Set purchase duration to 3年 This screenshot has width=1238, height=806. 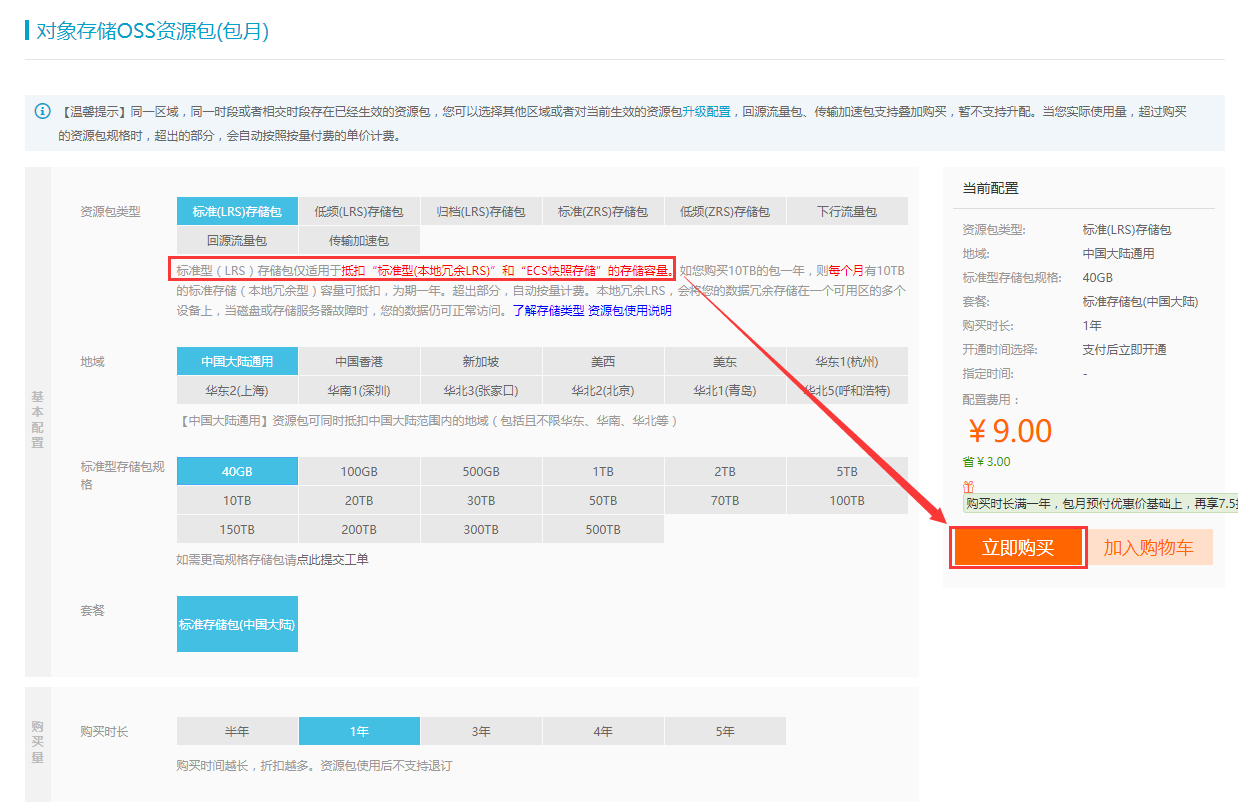point(481,732)
